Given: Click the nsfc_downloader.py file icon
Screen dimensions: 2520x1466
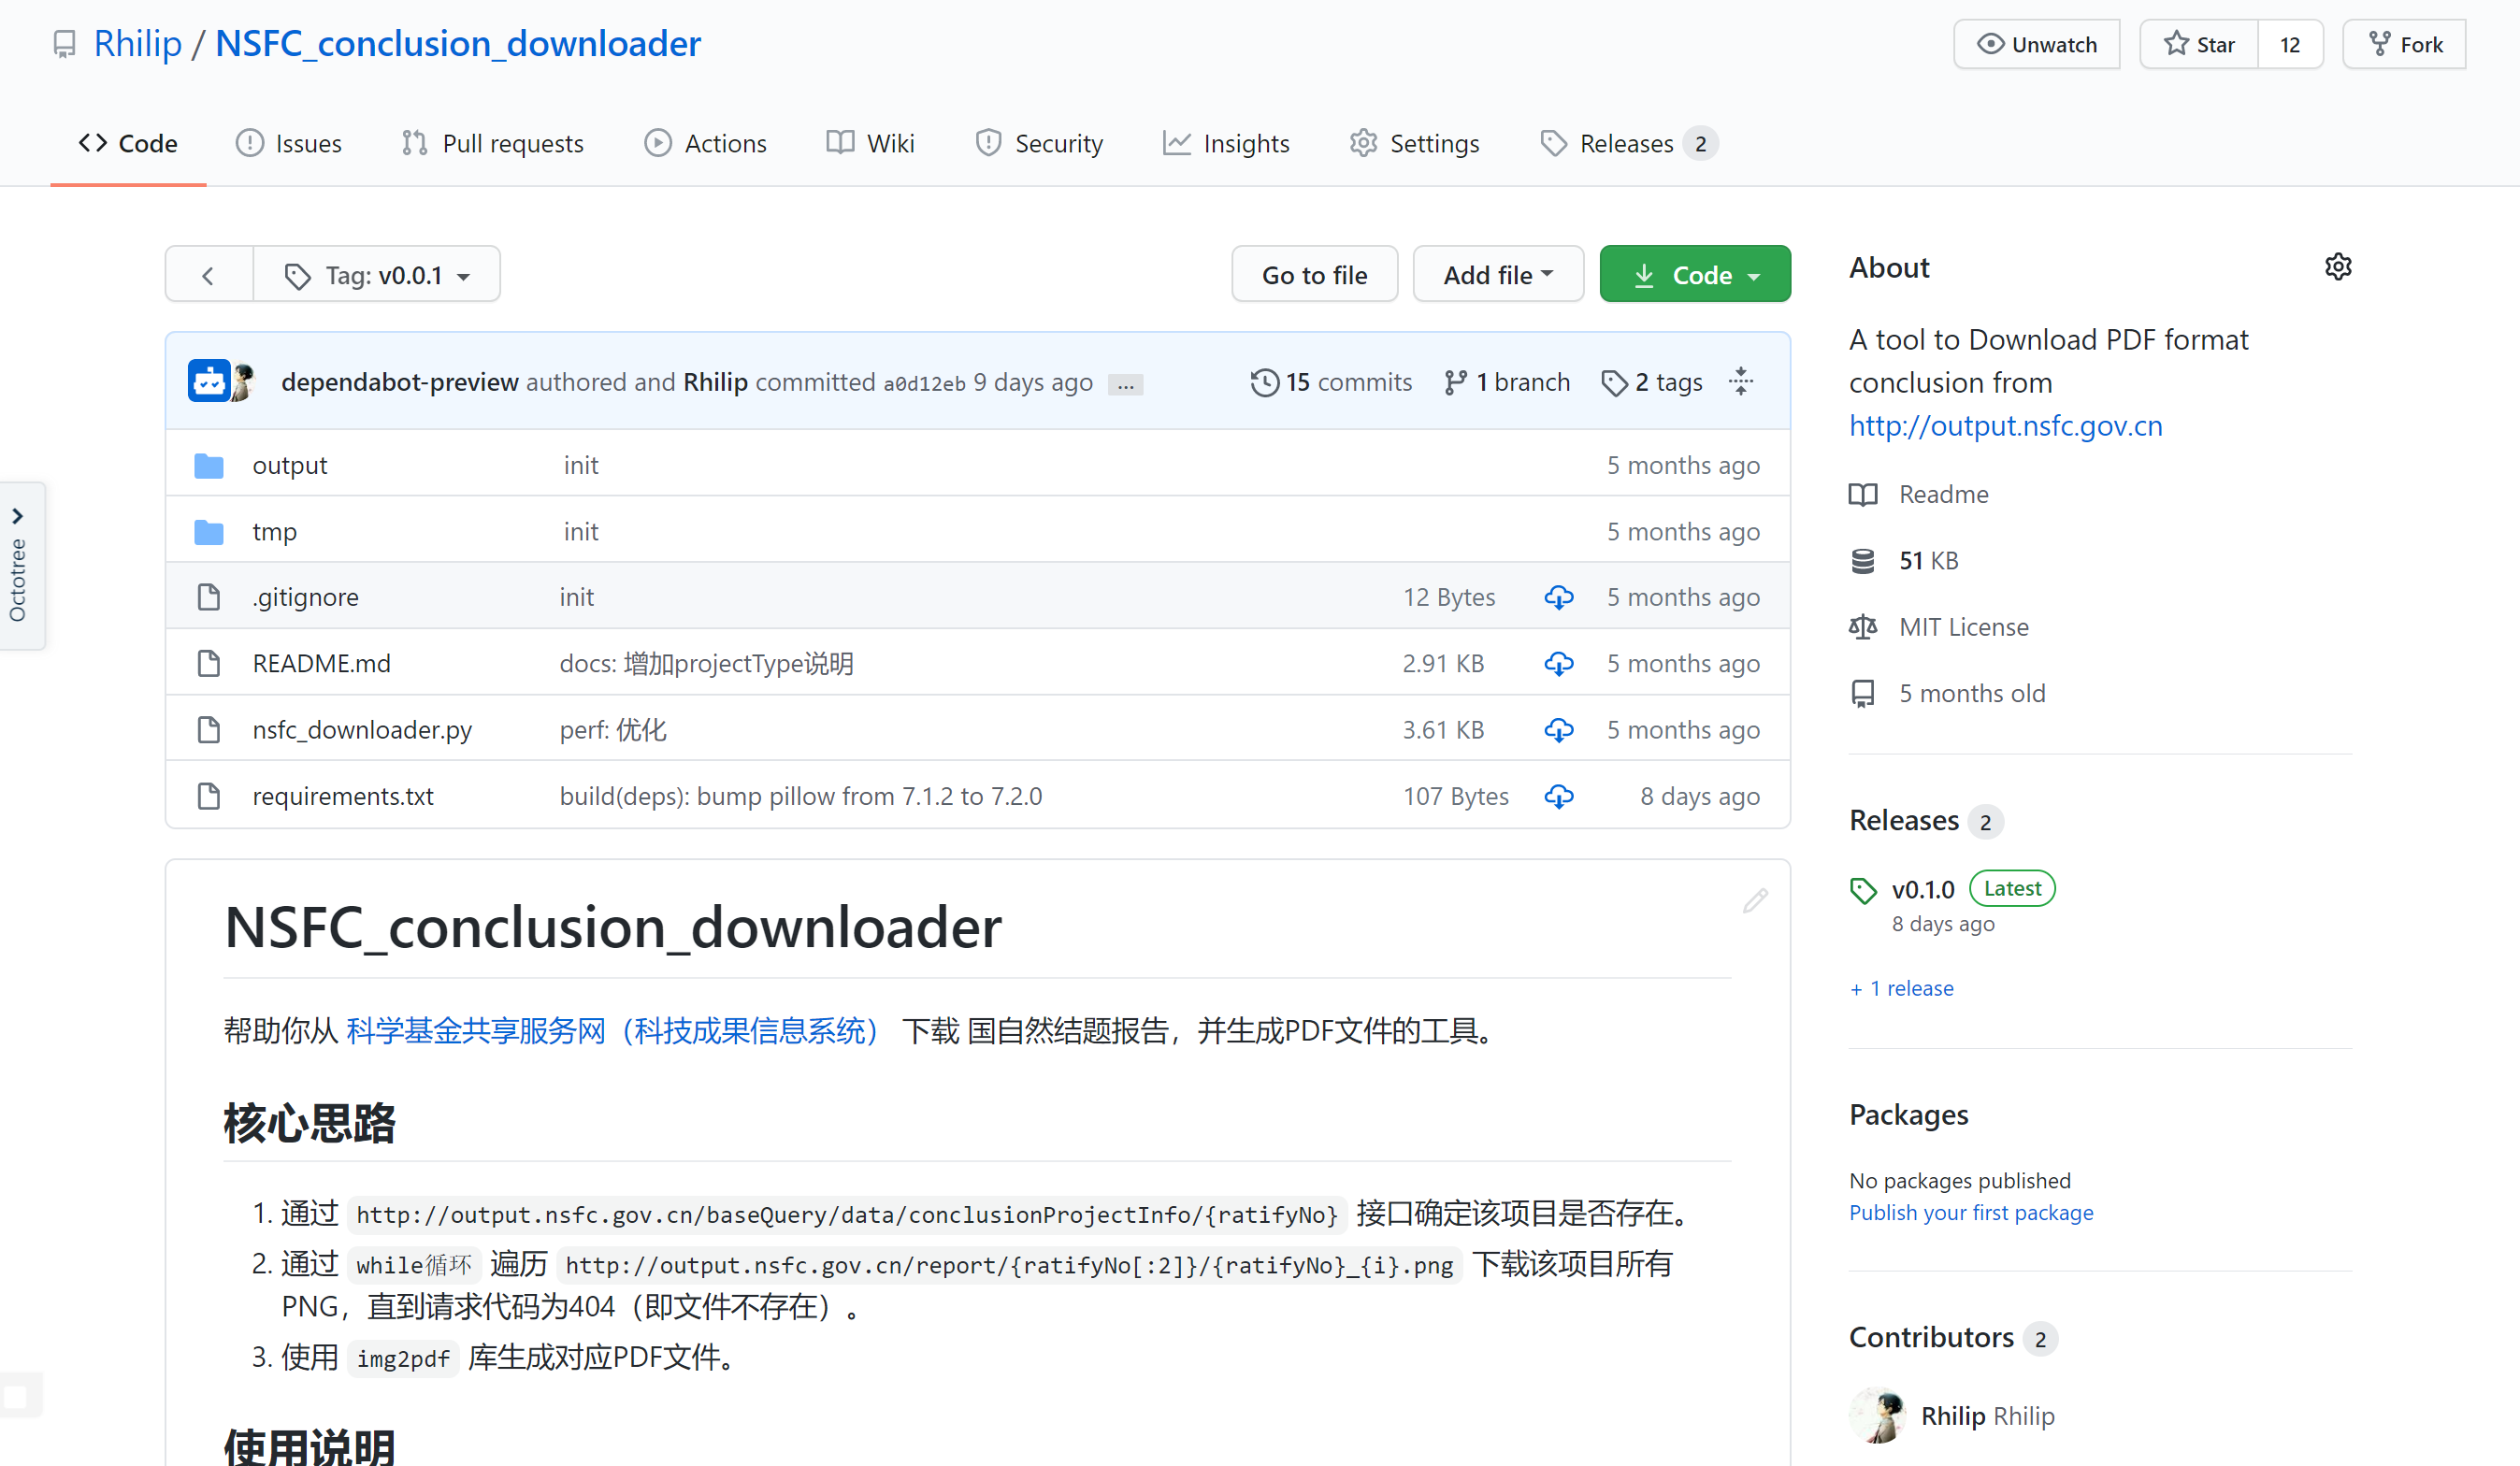Looking at the screenshot, I should pos(209,730).
